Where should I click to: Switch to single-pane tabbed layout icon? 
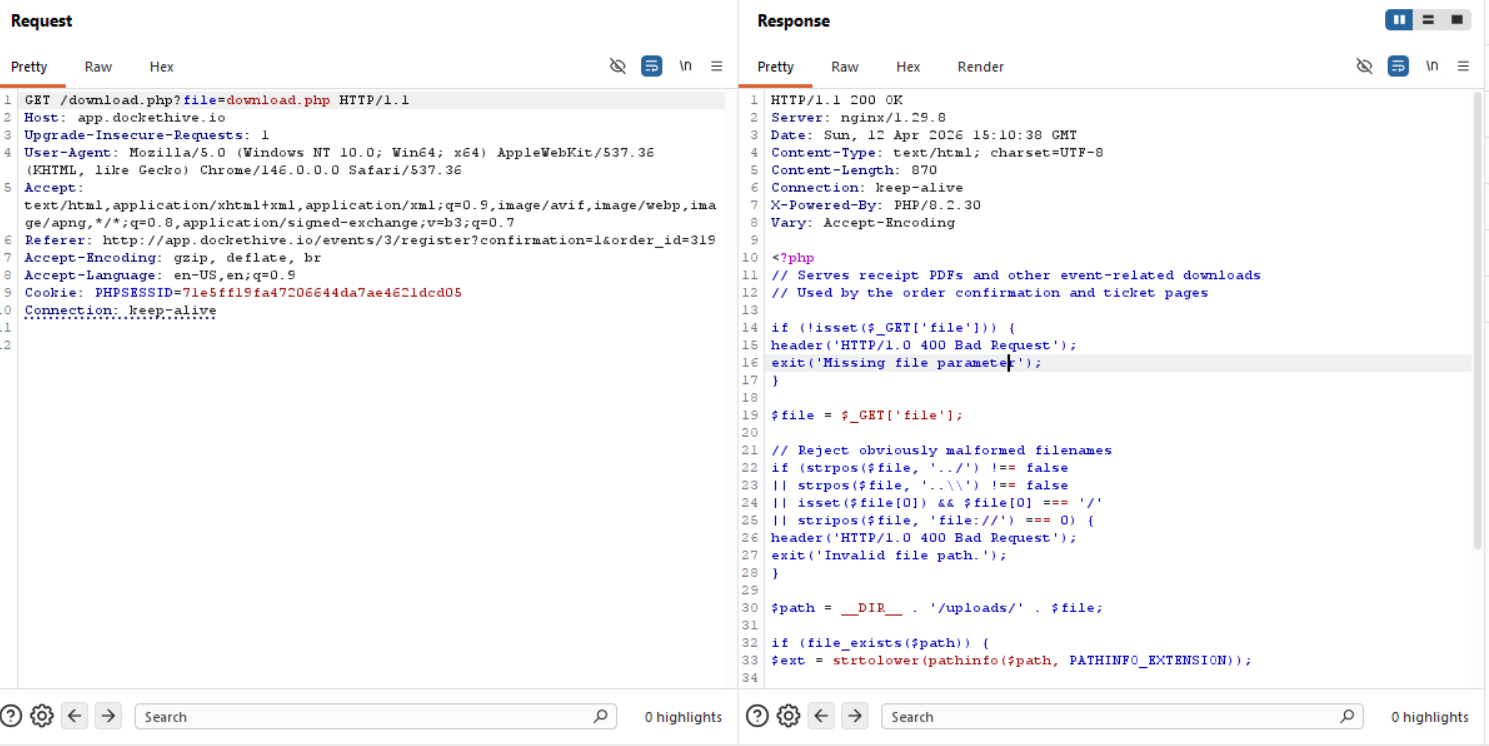[1457, 20]
